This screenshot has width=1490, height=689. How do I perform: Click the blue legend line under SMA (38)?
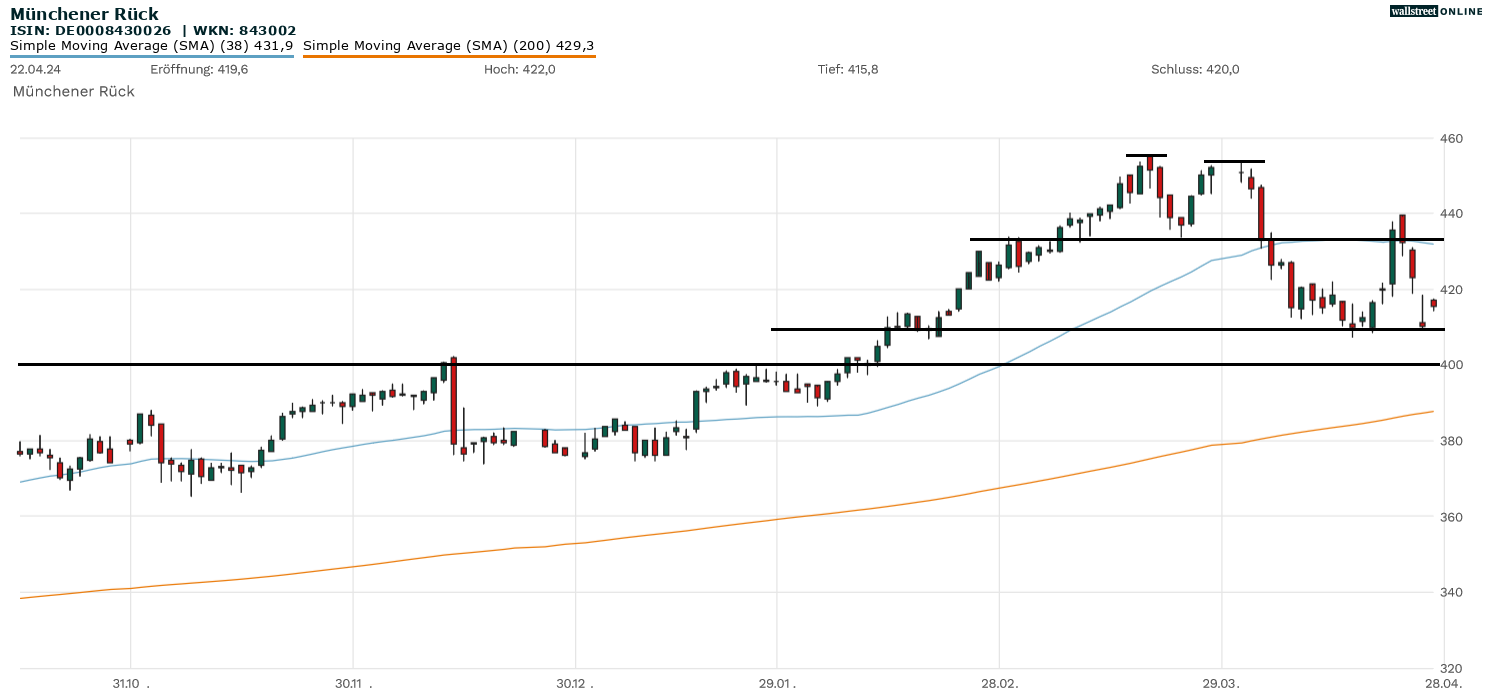point(151,57)
